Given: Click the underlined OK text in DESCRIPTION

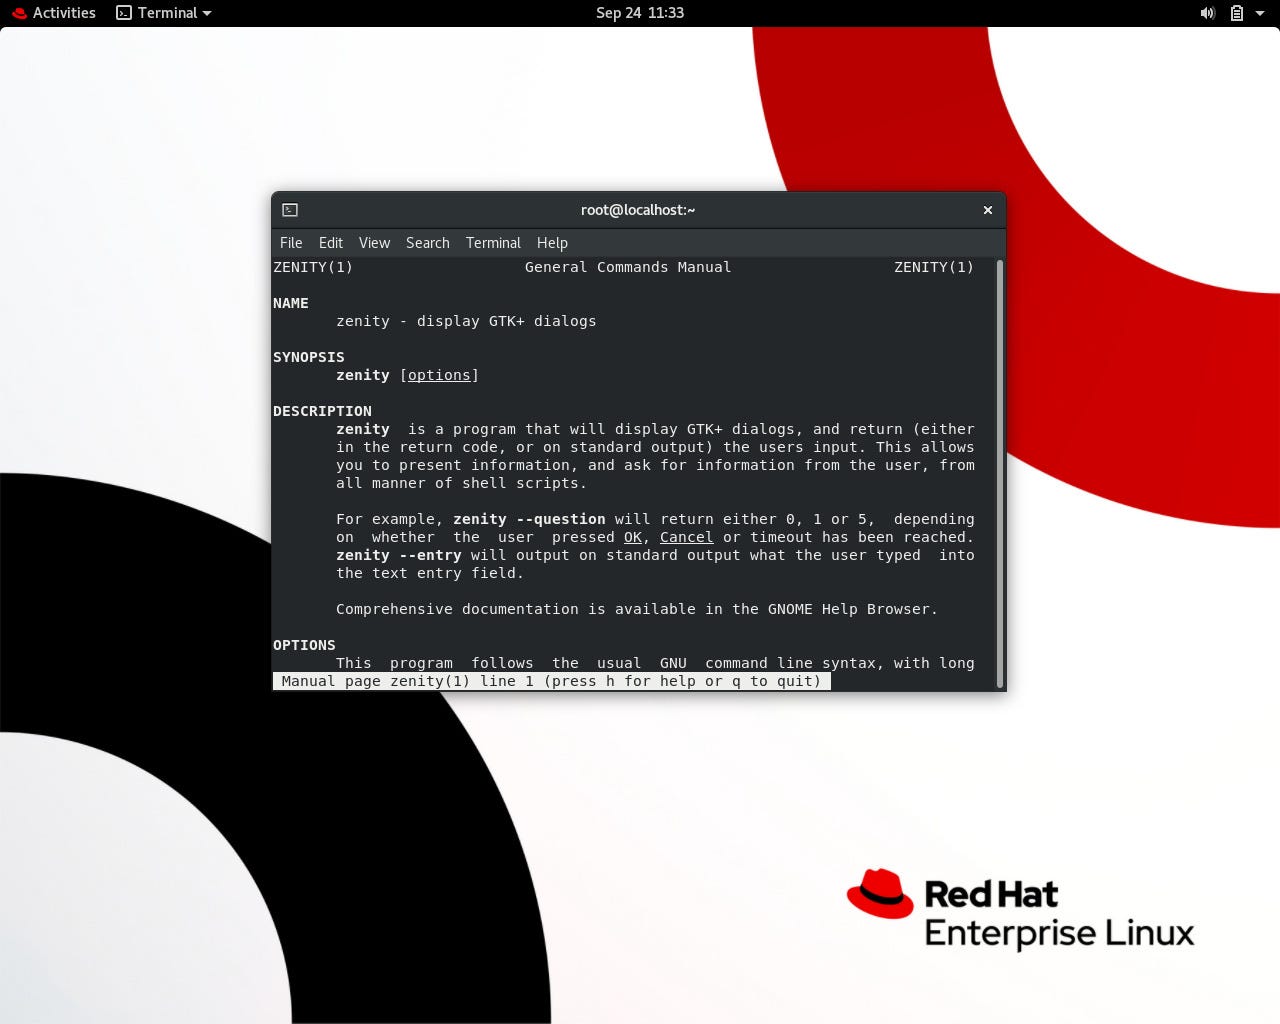Looking at the screenshot, I should (x=632, y=537).
